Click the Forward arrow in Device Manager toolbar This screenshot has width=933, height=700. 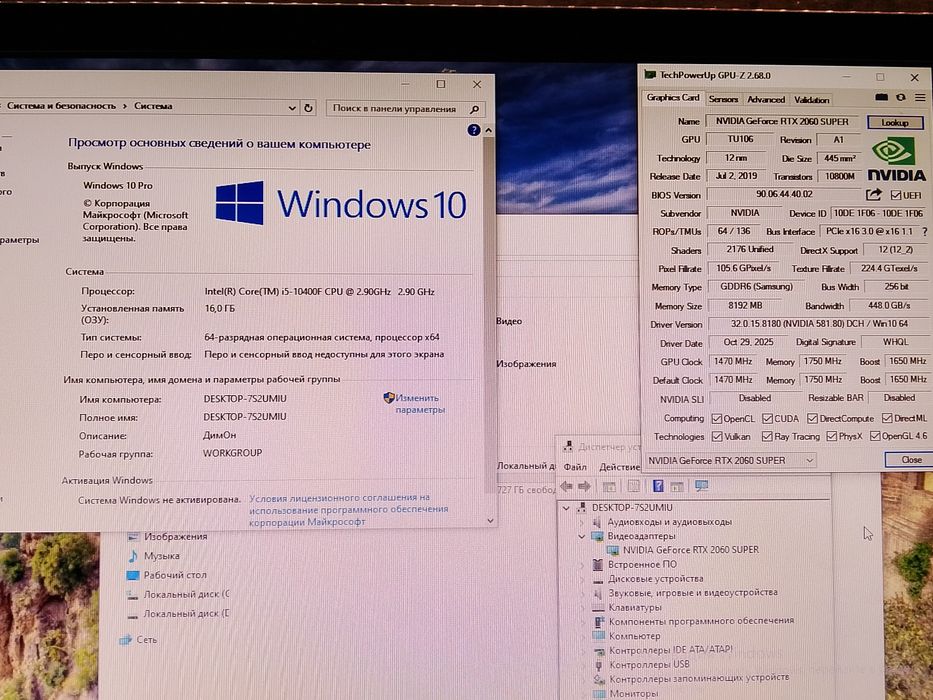(585, 486)
